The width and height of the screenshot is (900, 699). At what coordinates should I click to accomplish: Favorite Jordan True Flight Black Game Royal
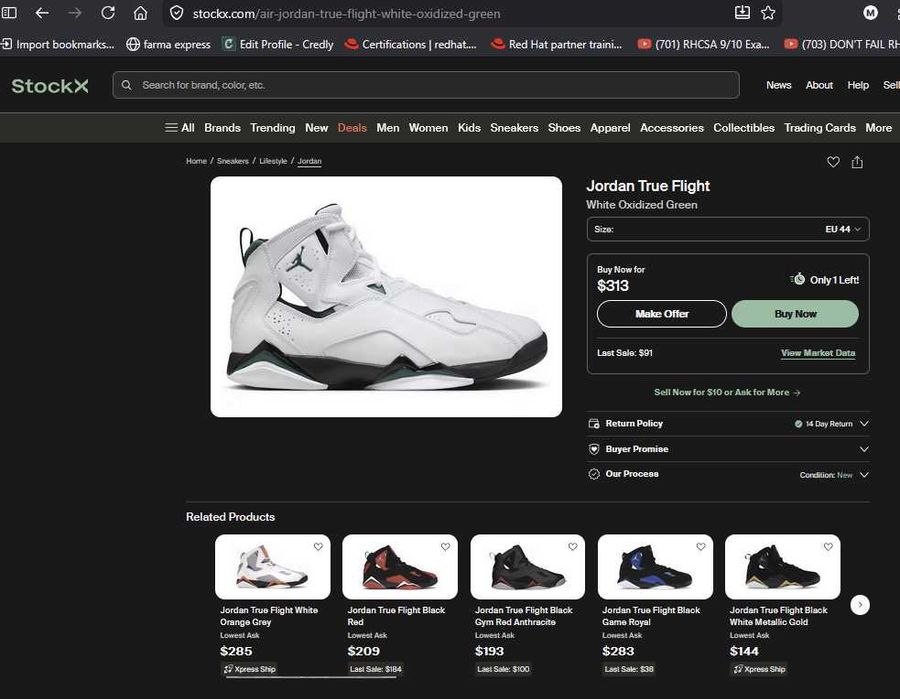tap(701, 546)
